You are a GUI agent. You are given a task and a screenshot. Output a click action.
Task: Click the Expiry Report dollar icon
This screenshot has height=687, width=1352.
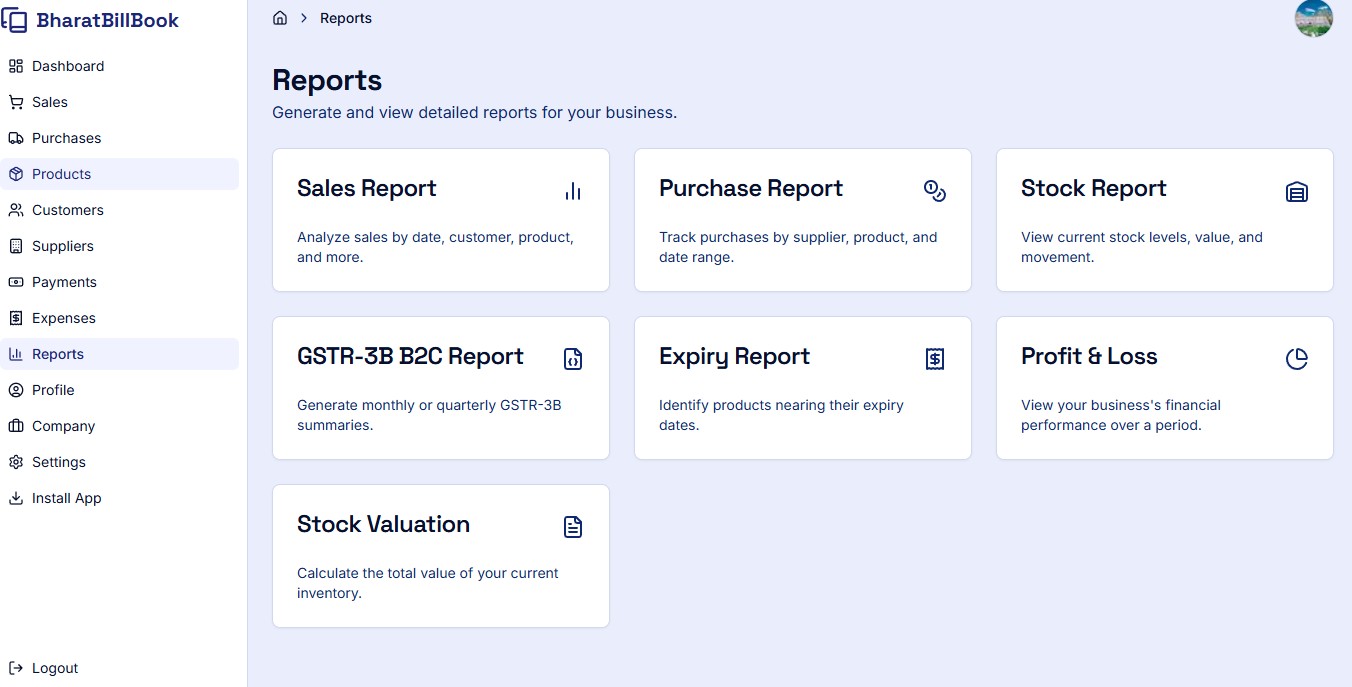935,358
